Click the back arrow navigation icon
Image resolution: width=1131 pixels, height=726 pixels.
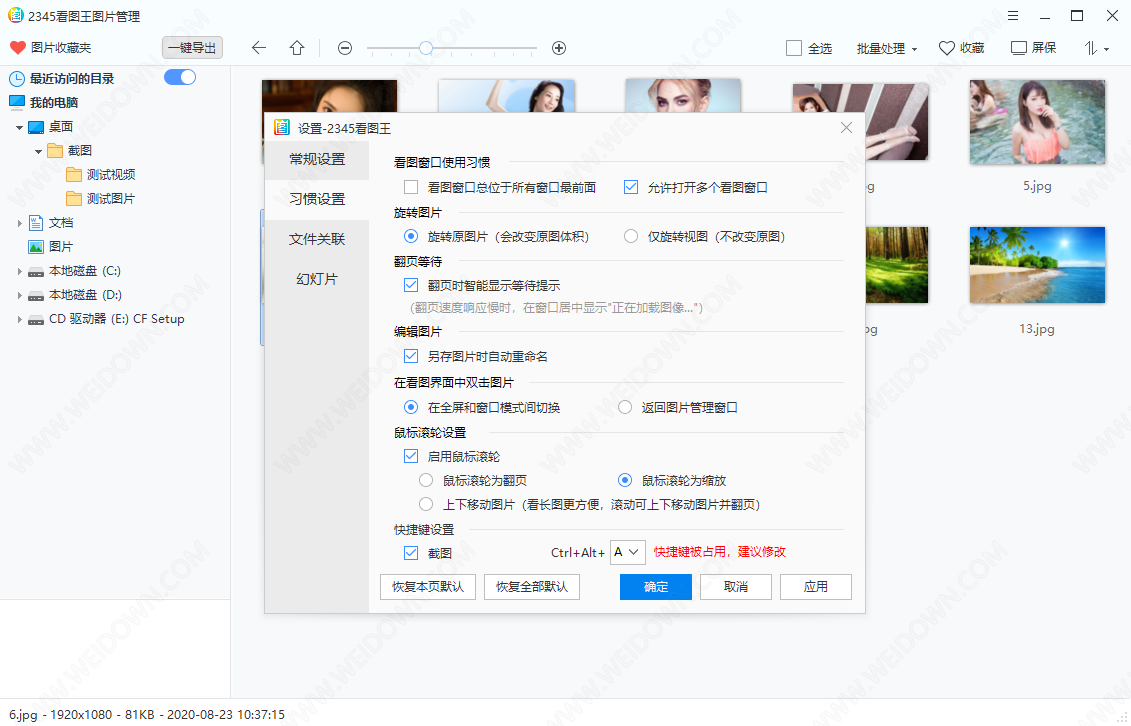click(x=259, y=48)
